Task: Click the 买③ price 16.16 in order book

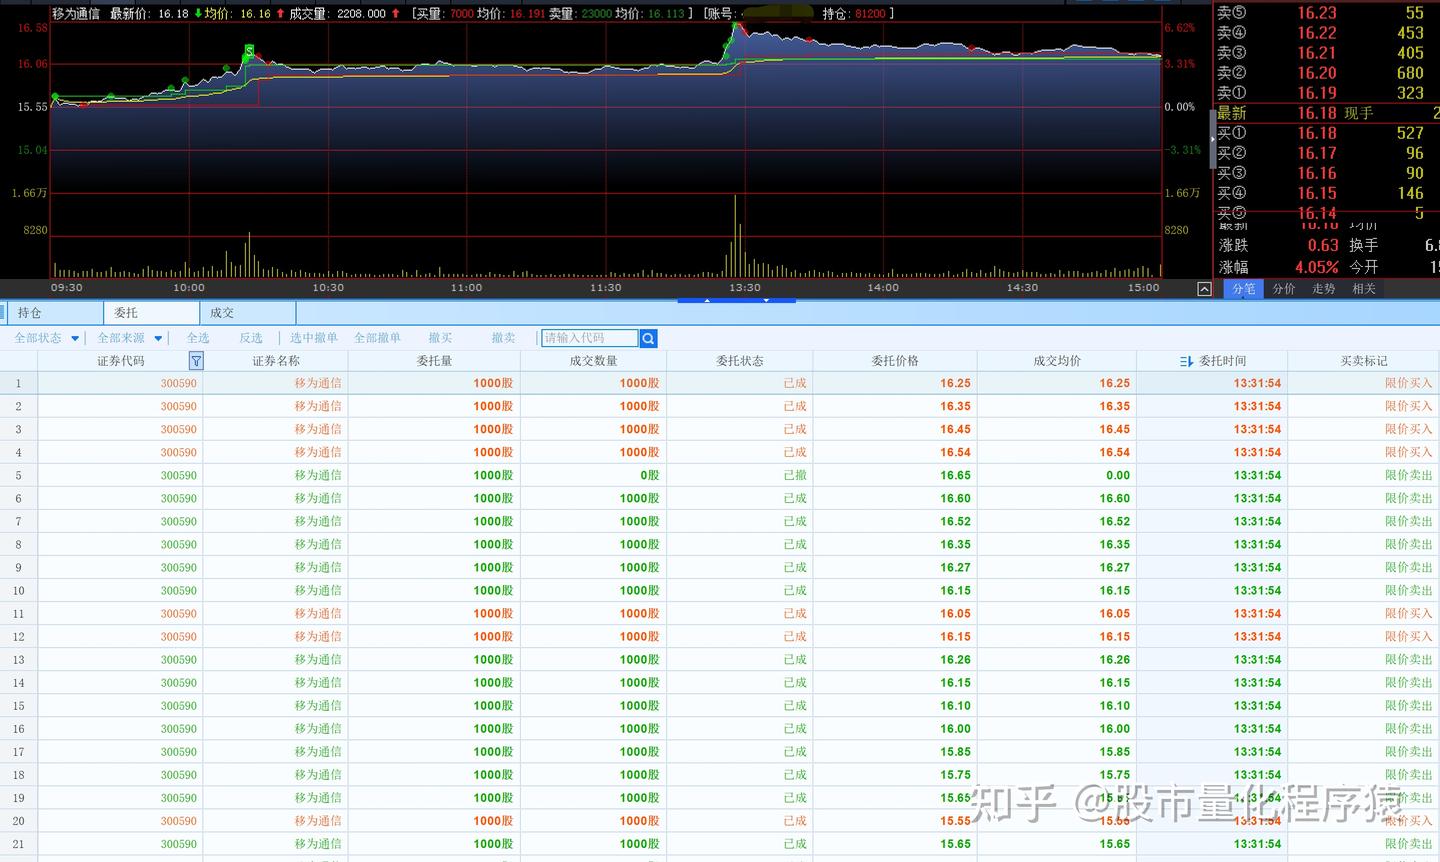Action: [1317, 173]
